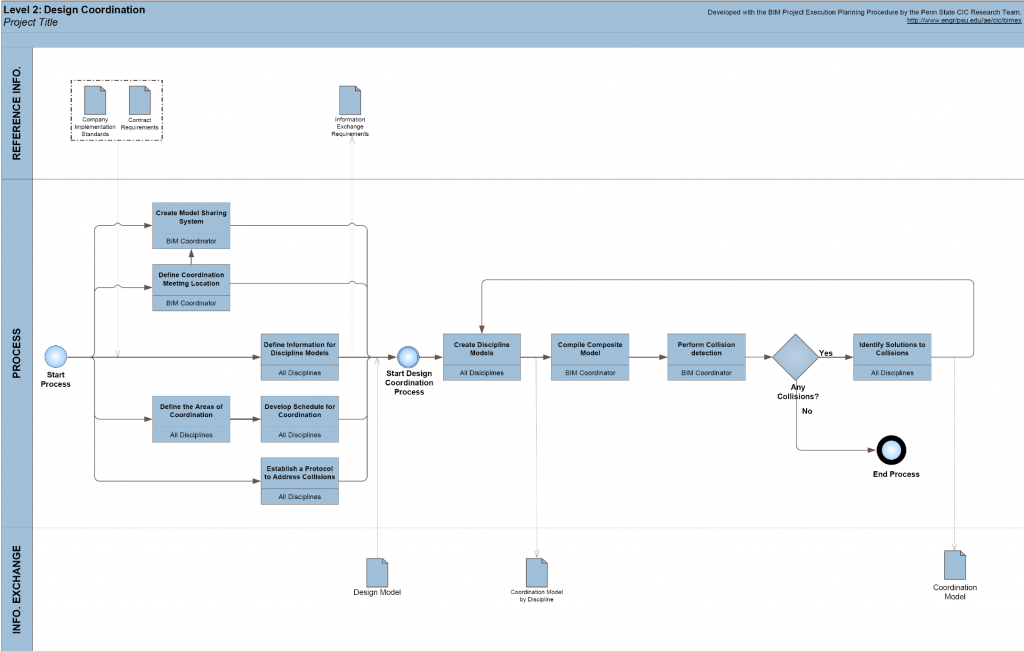Screen dimensions: 1024x651
Task: Select the Contract Requirements document icon
Action: point(140,100)
